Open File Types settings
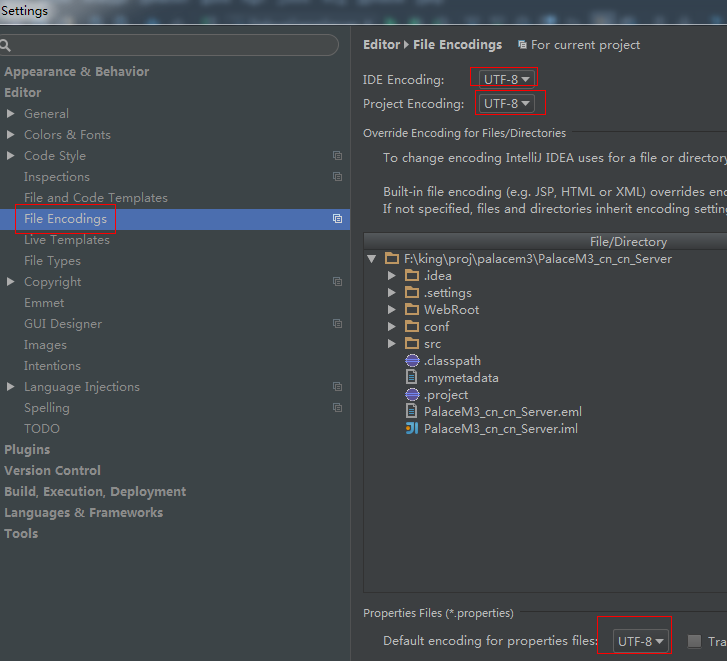This screenshot has width=727, height=661. click(x=52, y=261)
